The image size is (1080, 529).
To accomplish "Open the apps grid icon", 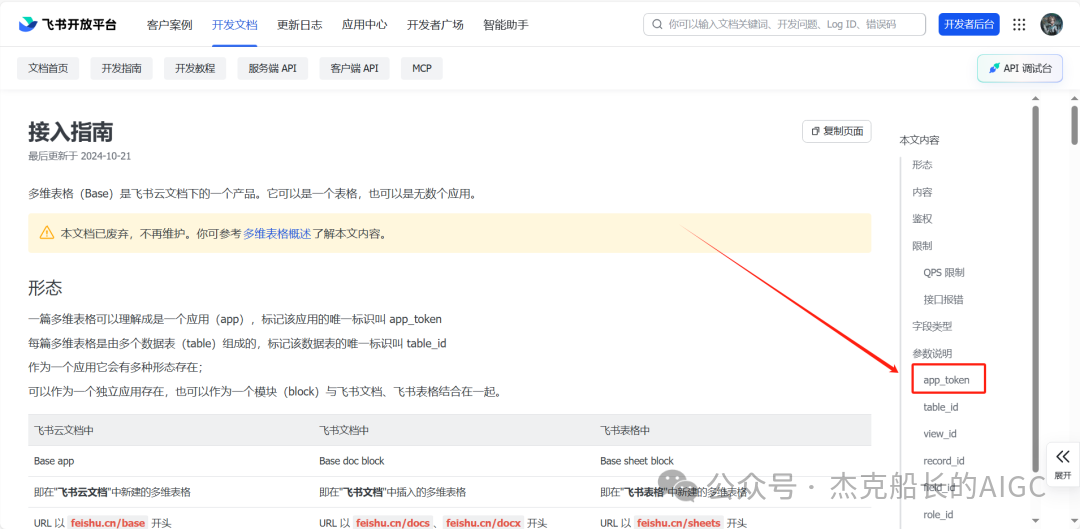I will [x=1019, y=25].
